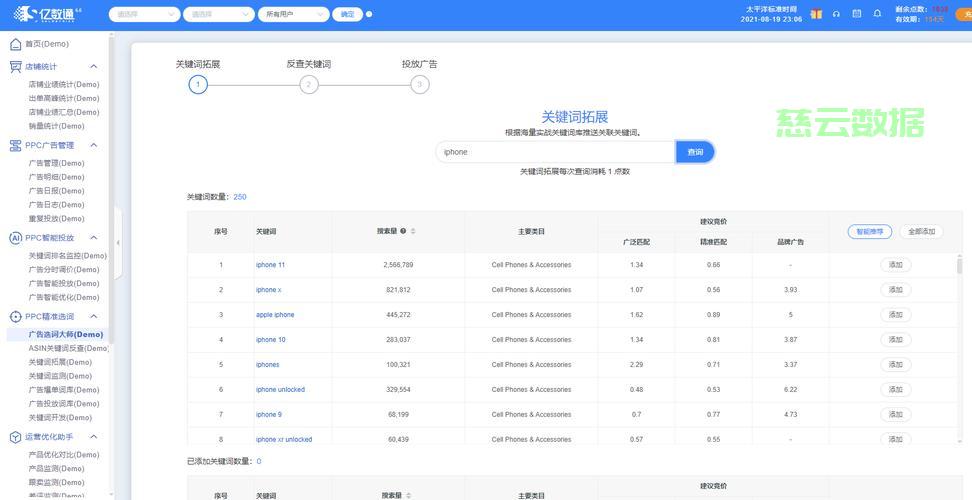The height and width of the screenshot is (500, 972).
Task: Click the iphone unlocked keyword link
Action: pos(280,390)
